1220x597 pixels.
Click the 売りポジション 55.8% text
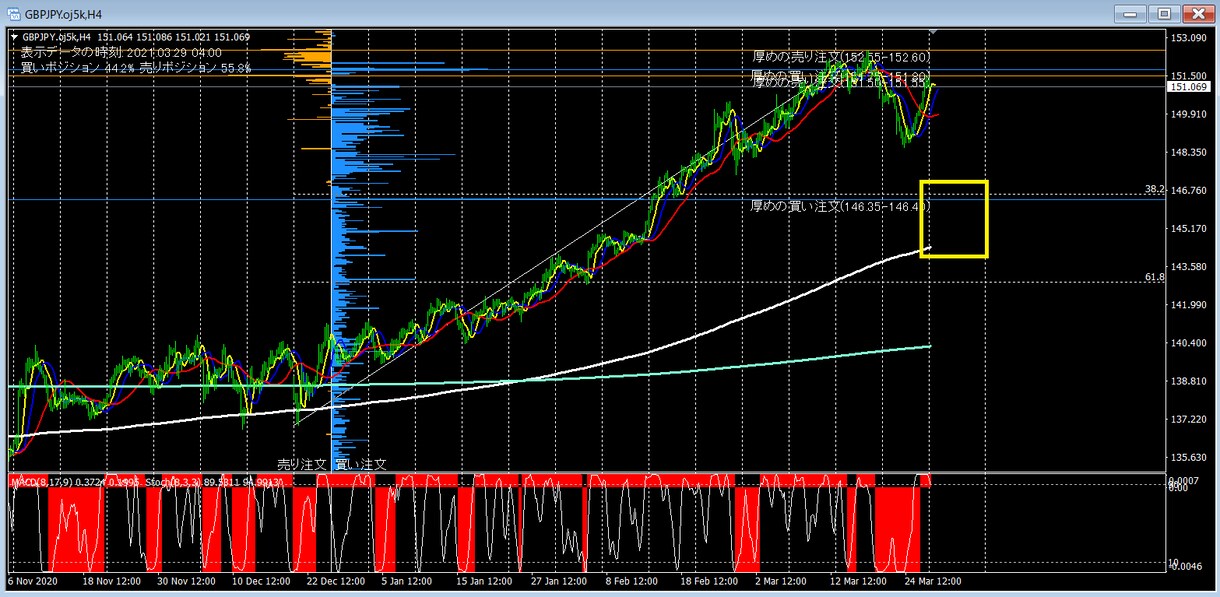[195, 67]
